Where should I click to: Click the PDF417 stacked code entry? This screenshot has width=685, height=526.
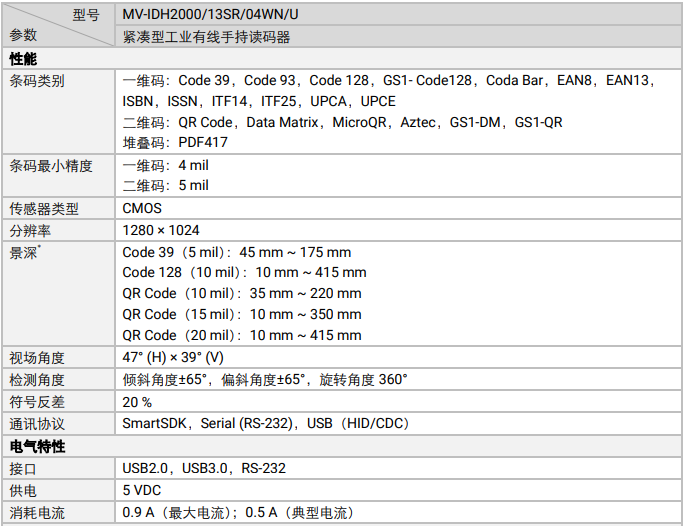pos(175,142)
